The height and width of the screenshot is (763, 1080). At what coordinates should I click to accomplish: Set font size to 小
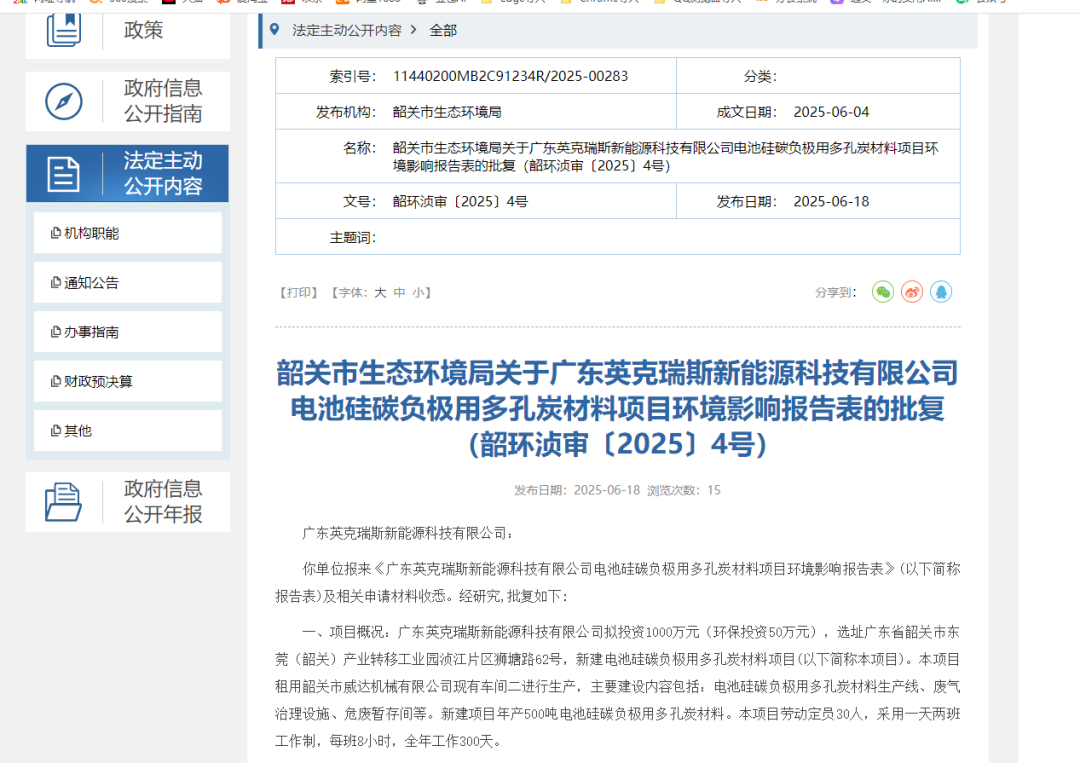(x=418, y=293)
